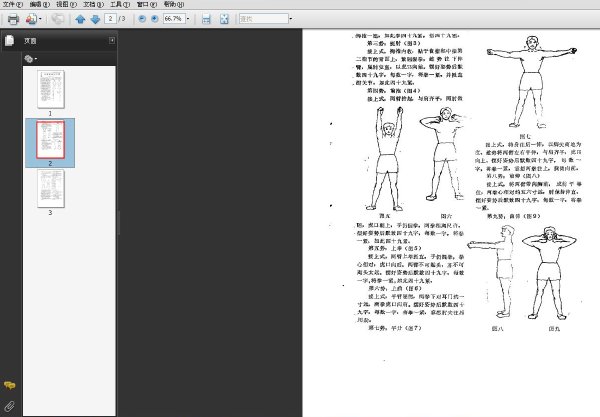Screen dimensions: 600x417
Task: Expand the find box options dropdown
Action: (x=290, y=18)
